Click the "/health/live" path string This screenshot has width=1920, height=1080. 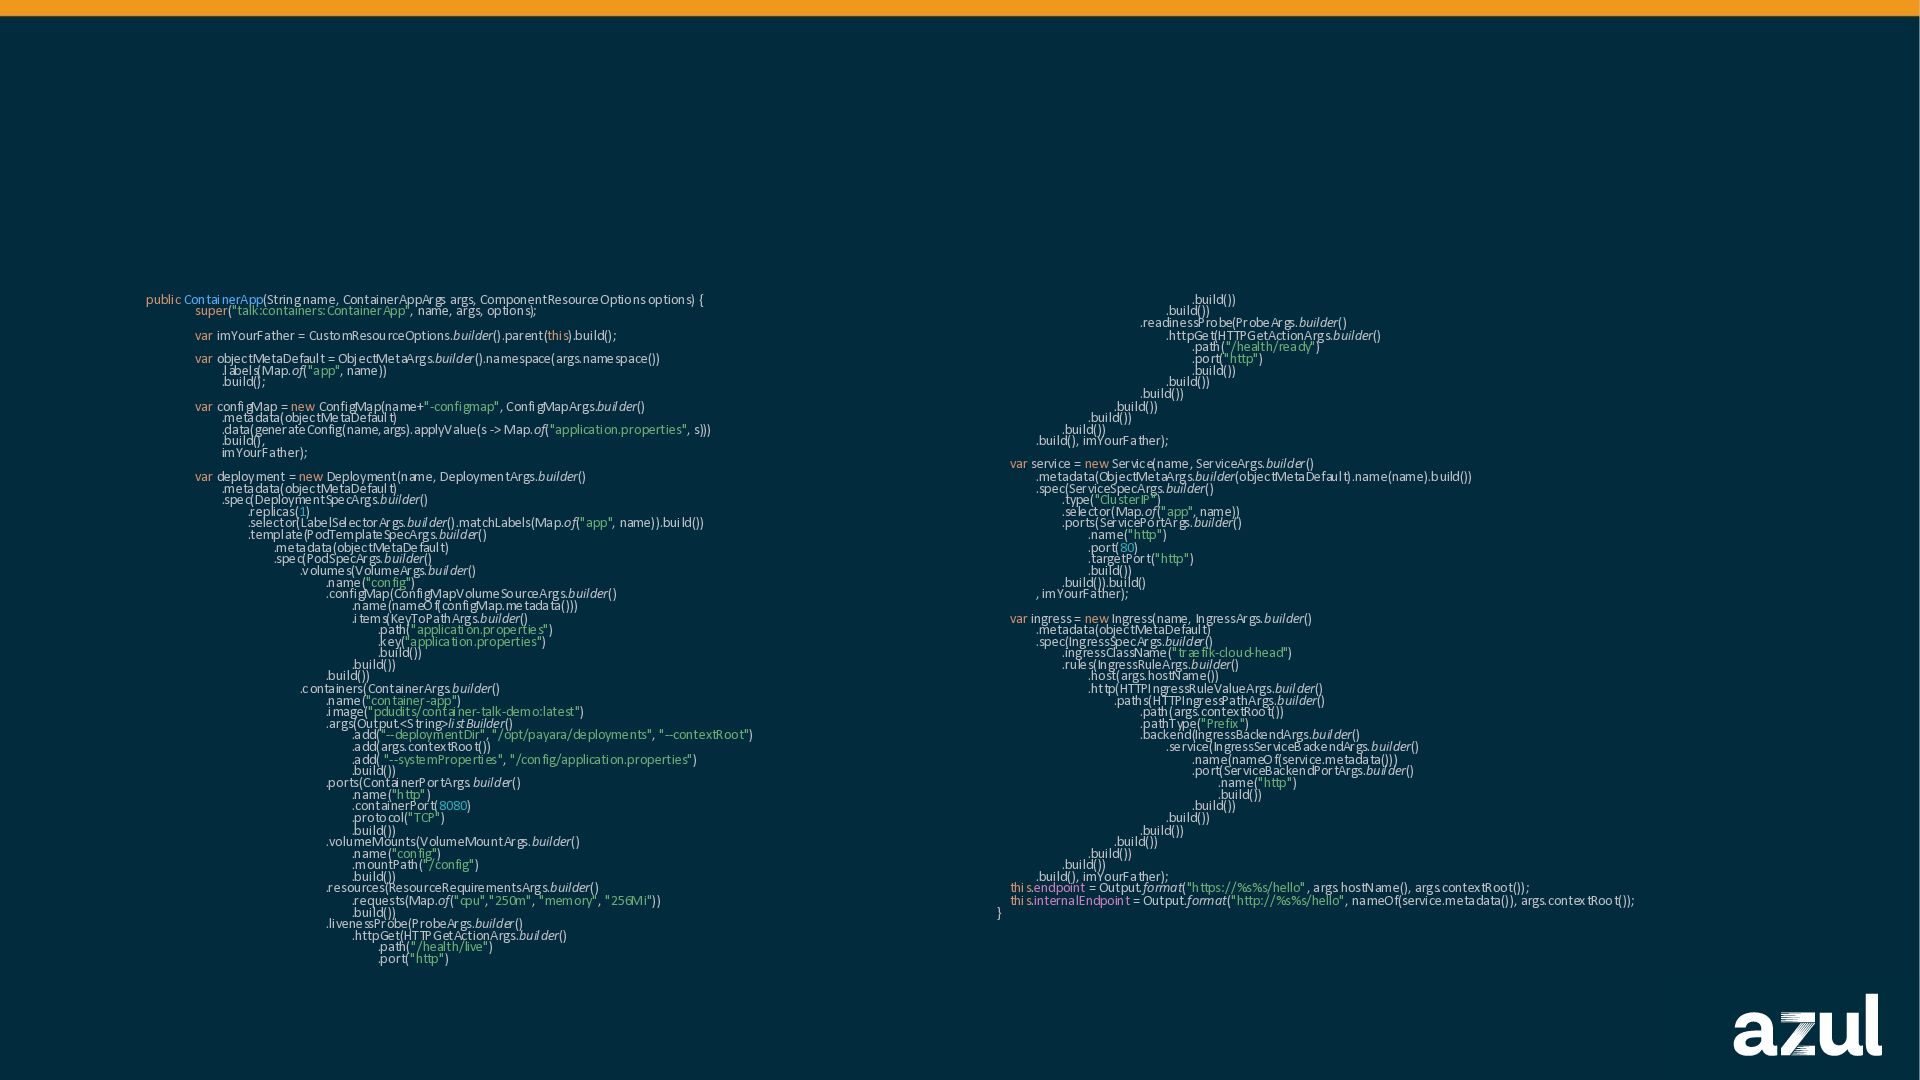click(x=449, y=947)
